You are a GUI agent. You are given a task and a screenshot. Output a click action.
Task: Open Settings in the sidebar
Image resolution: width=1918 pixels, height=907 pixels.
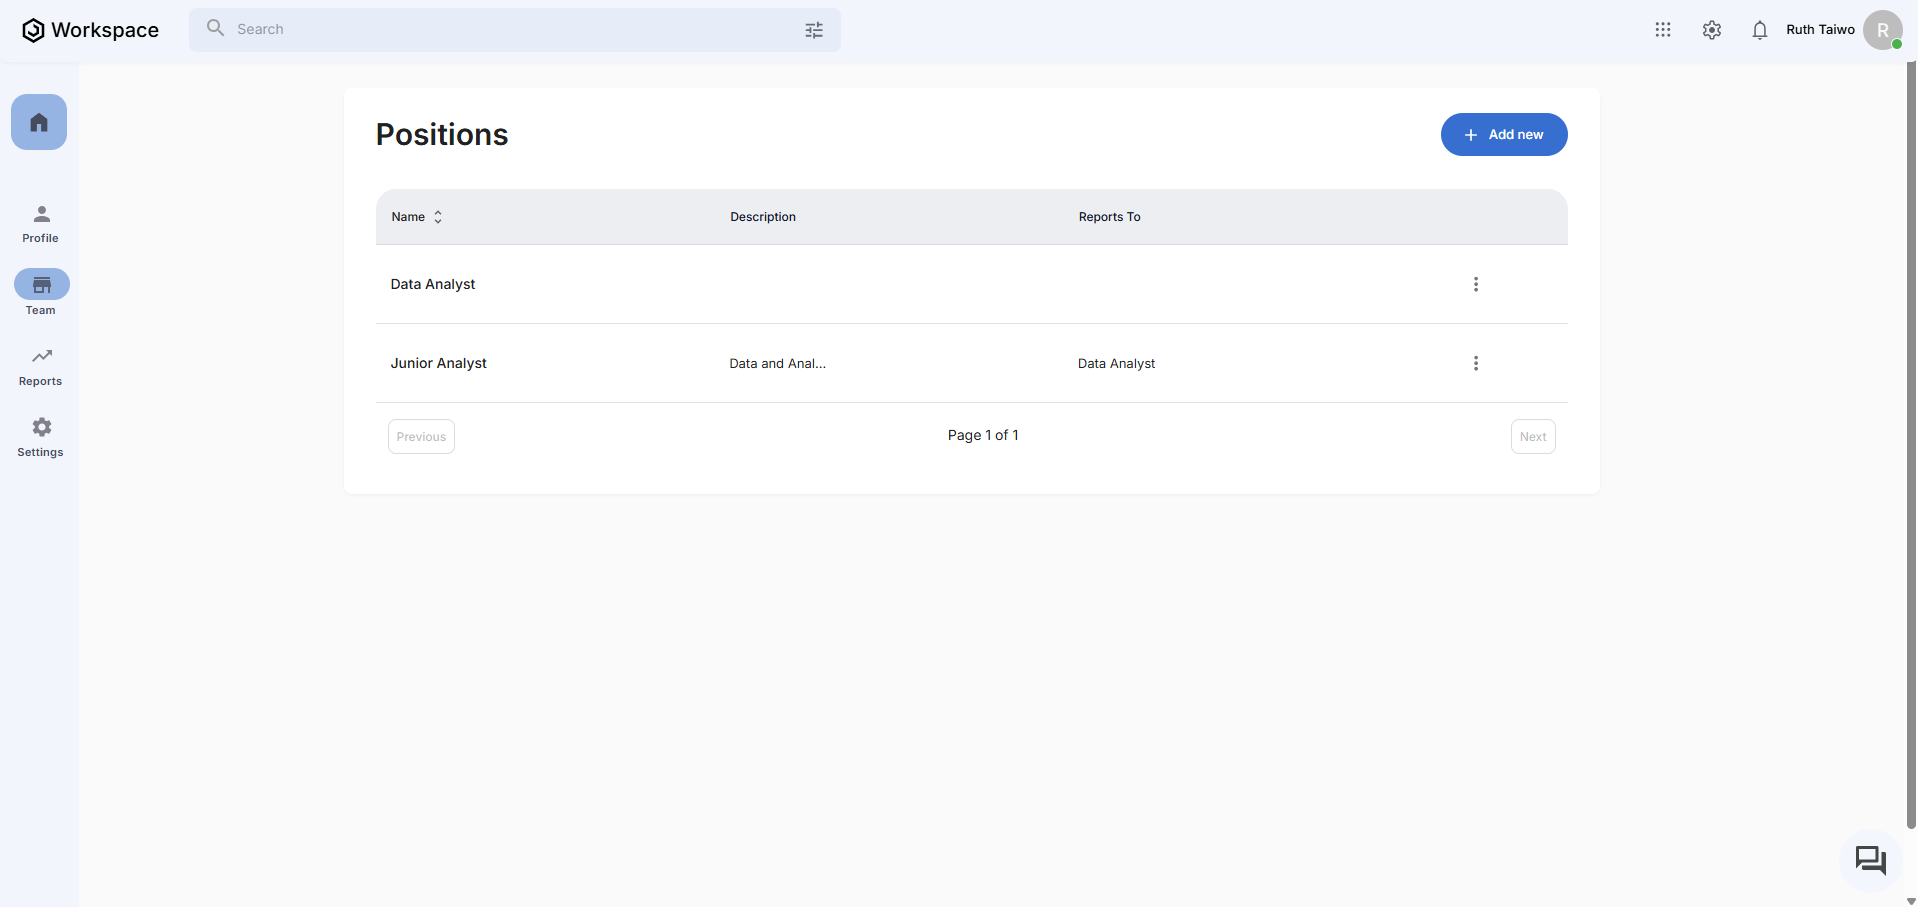41,437
